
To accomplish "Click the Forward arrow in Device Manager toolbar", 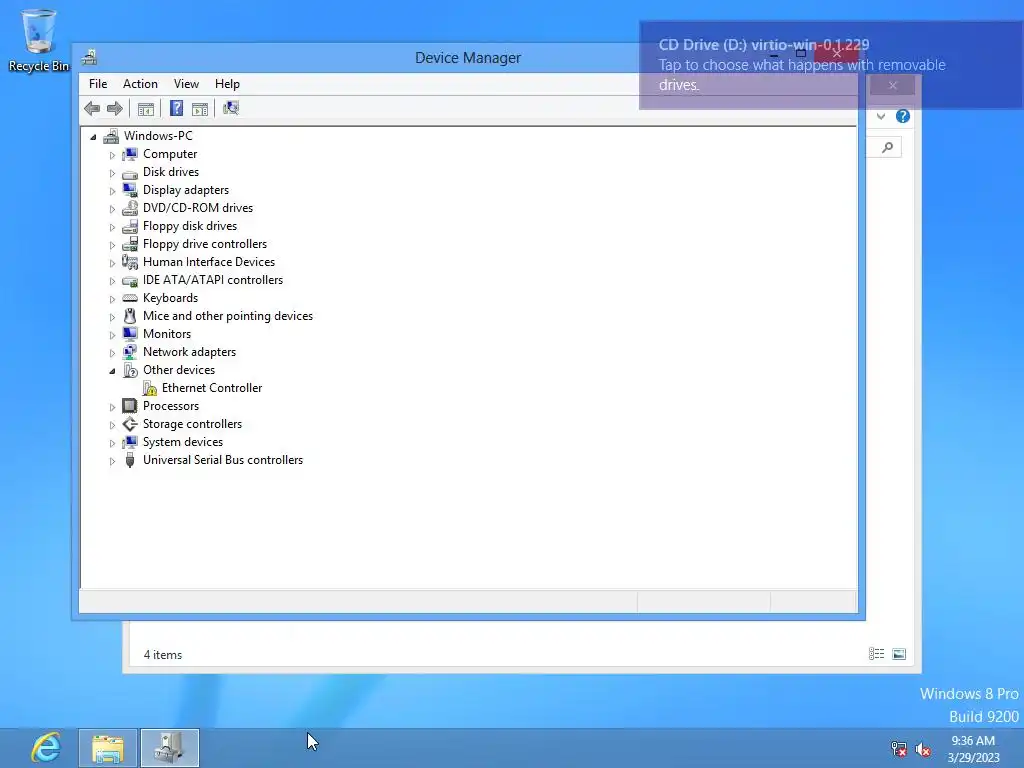I will [x=115, y=108].
